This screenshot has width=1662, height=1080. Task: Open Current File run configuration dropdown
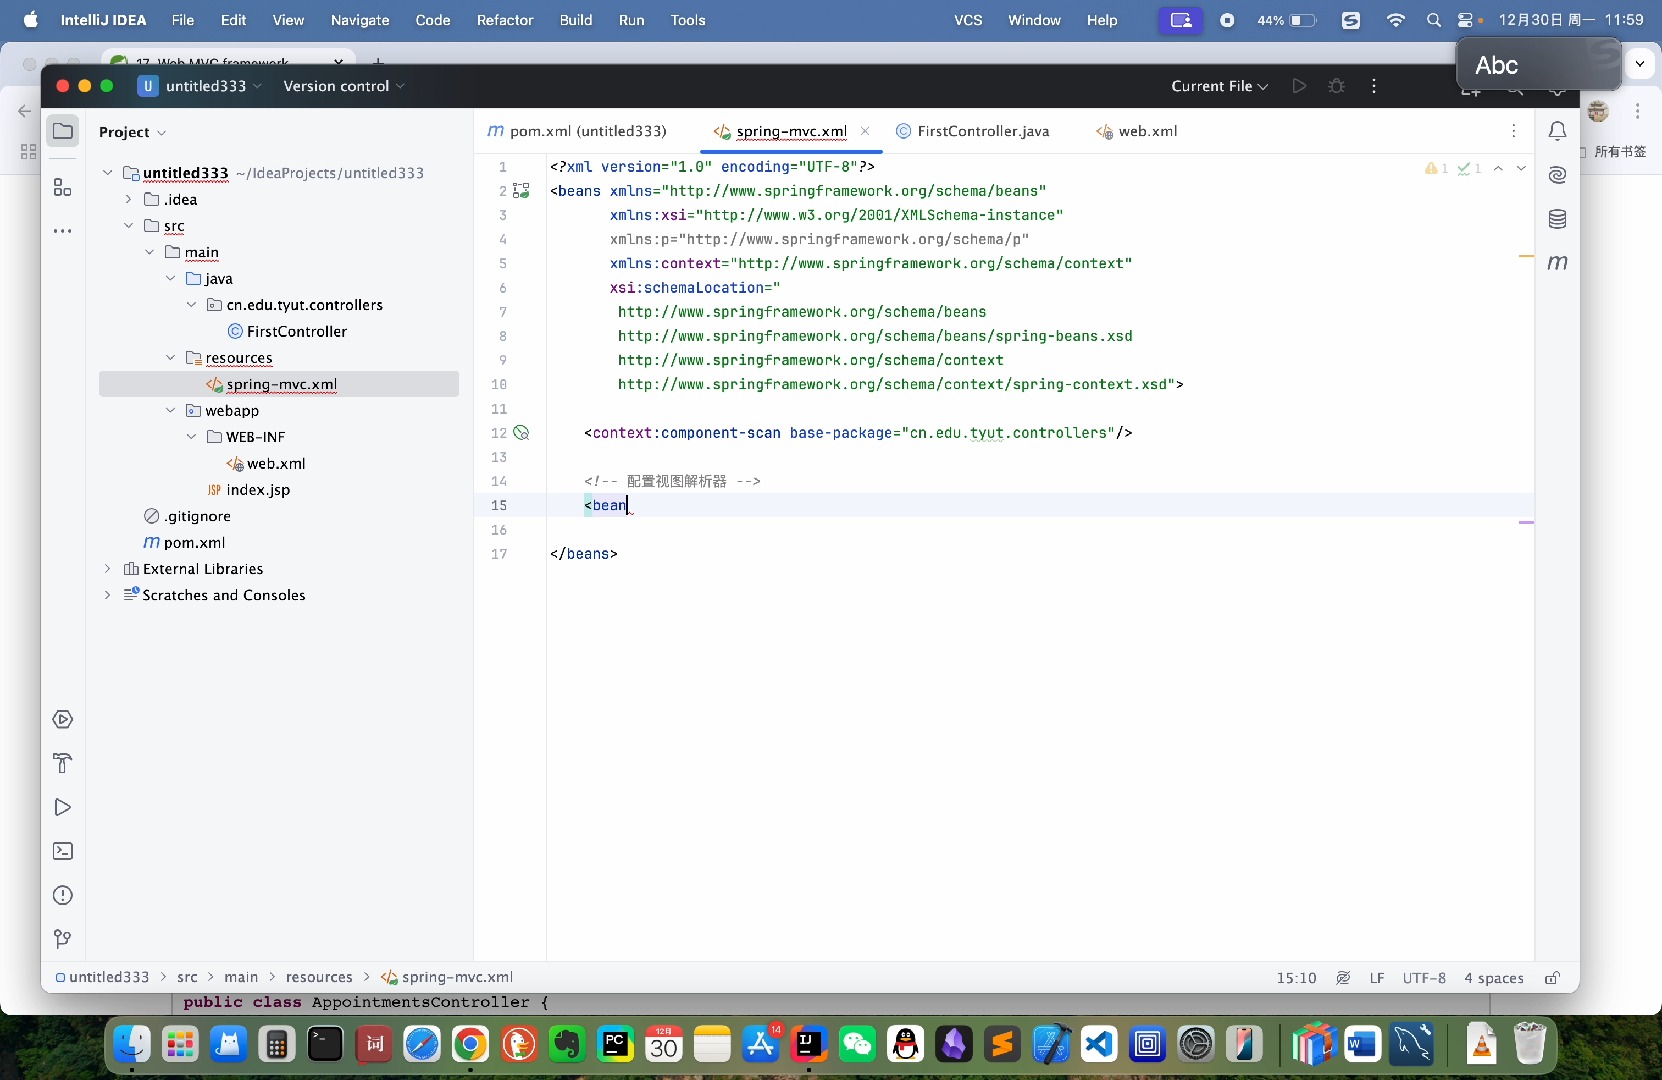(1219, 86)
